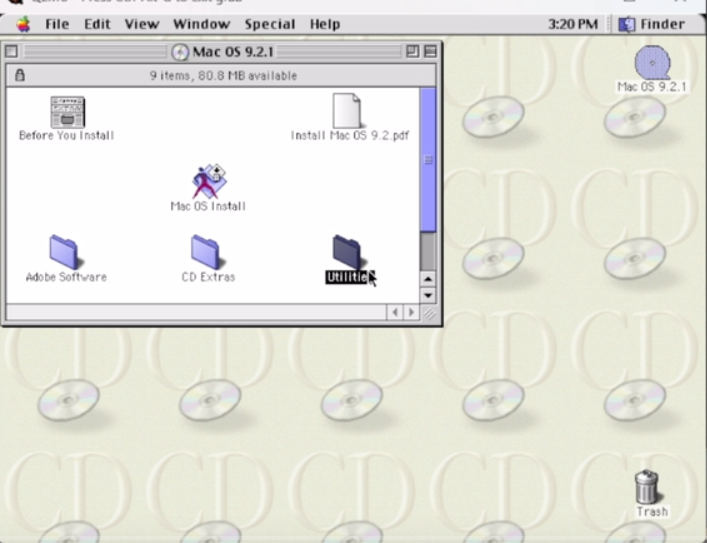Screen dimensions: 707x543
Task: Open the Help menu
Action: coord(324,24)
